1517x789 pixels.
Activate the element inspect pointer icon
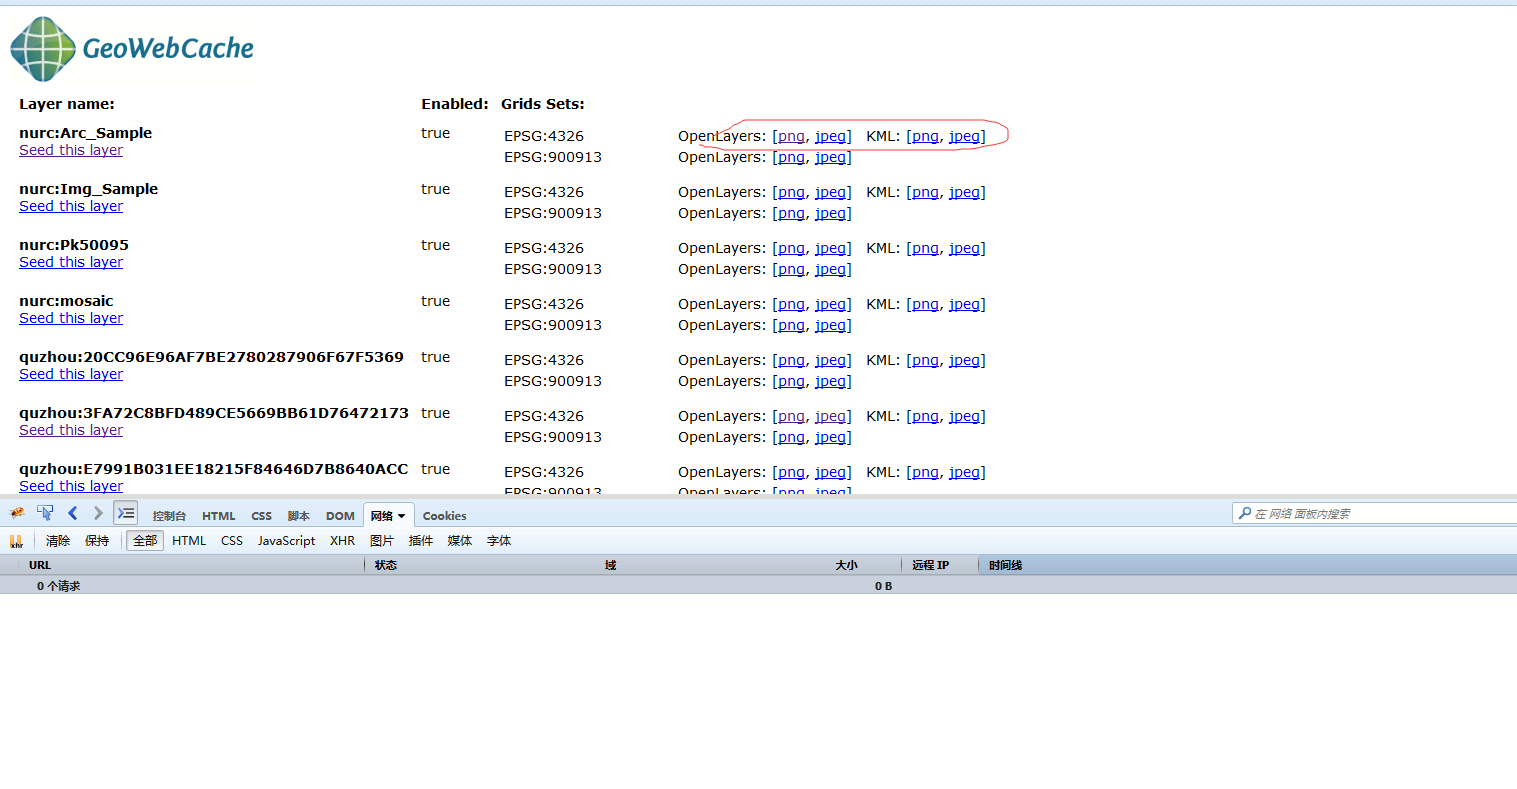[45, 514]
